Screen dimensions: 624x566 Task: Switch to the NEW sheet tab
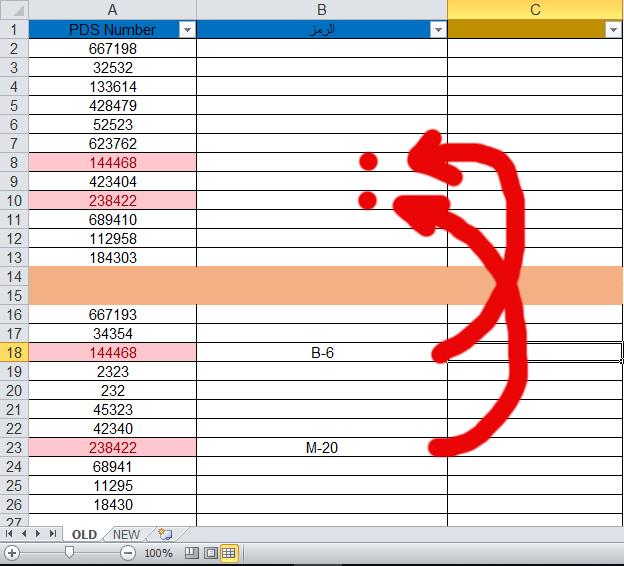click(127, 534)
